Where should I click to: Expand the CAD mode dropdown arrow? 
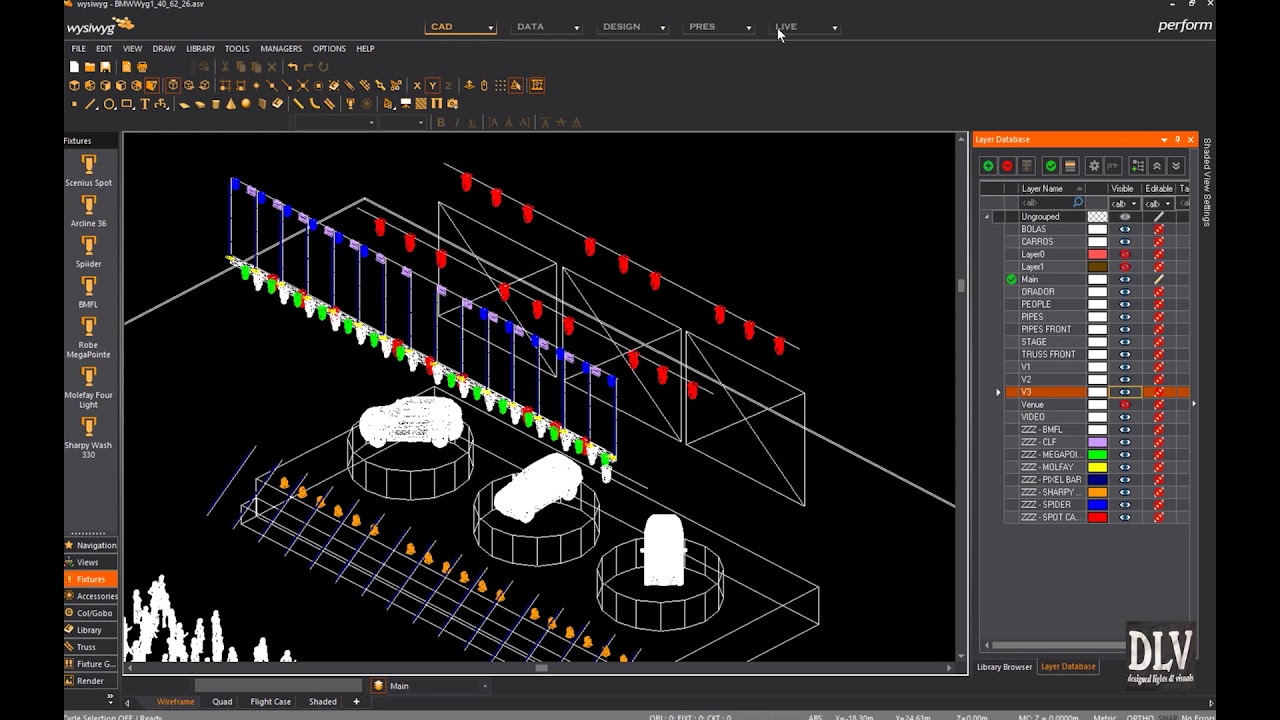[490, 28]
